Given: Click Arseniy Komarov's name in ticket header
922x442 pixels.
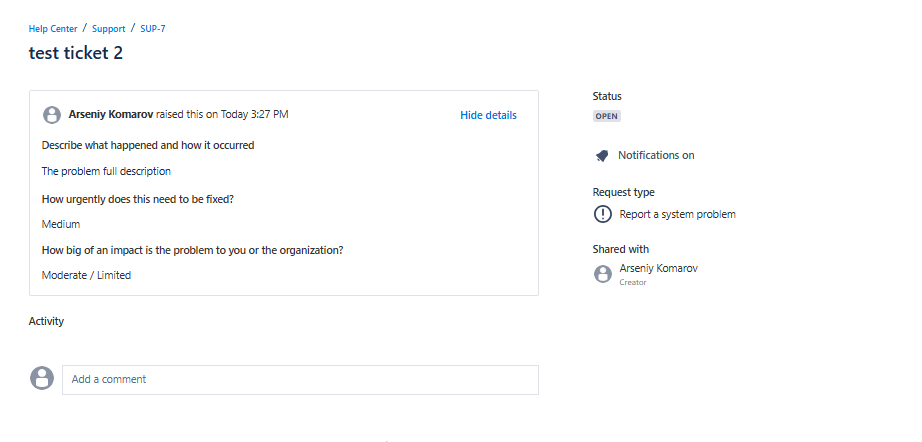Looking at the screenshot, I should 110,115.
